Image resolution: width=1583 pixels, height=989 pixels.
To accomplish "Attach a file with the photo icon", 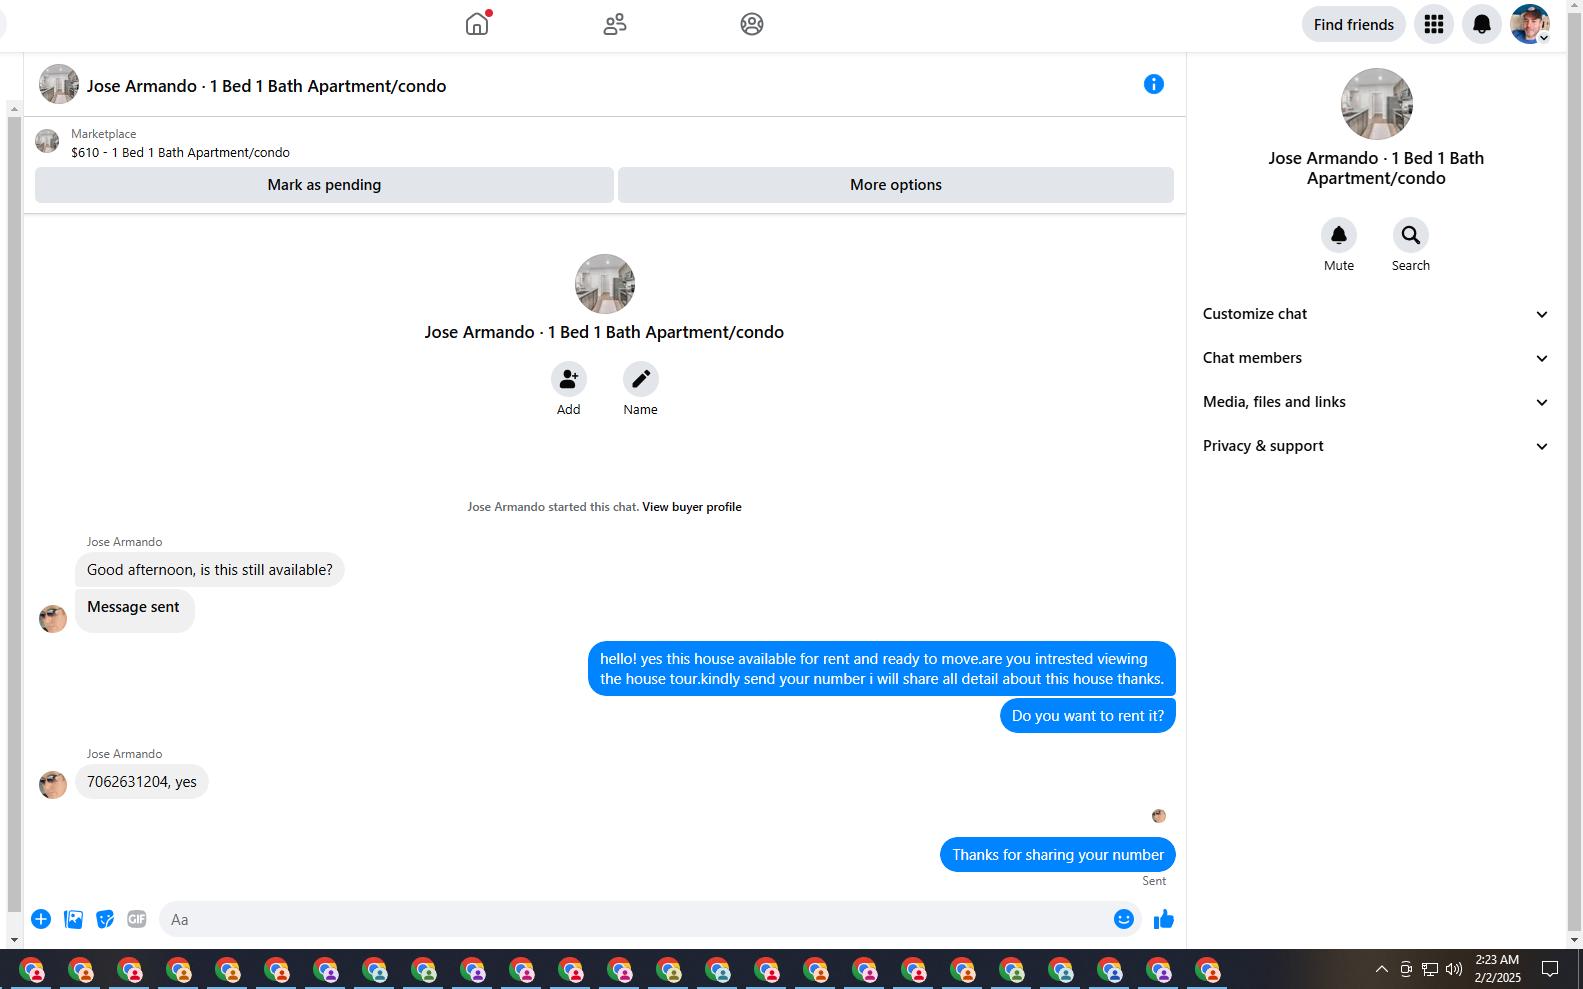I will pyautogui.click(x=73, y=919).
